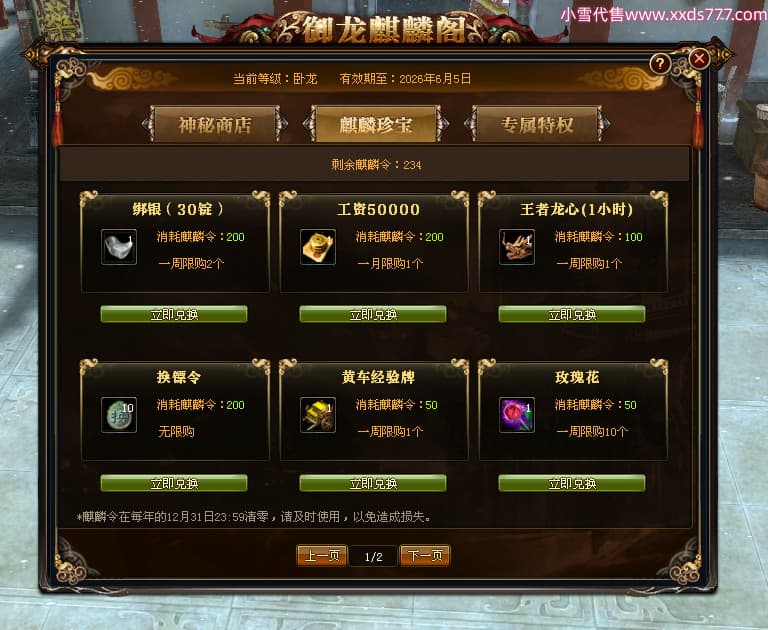This screenshot has width=768, height=630.
Task: Select the 麒麟珍宝 tab
Action: coord(376,125)
